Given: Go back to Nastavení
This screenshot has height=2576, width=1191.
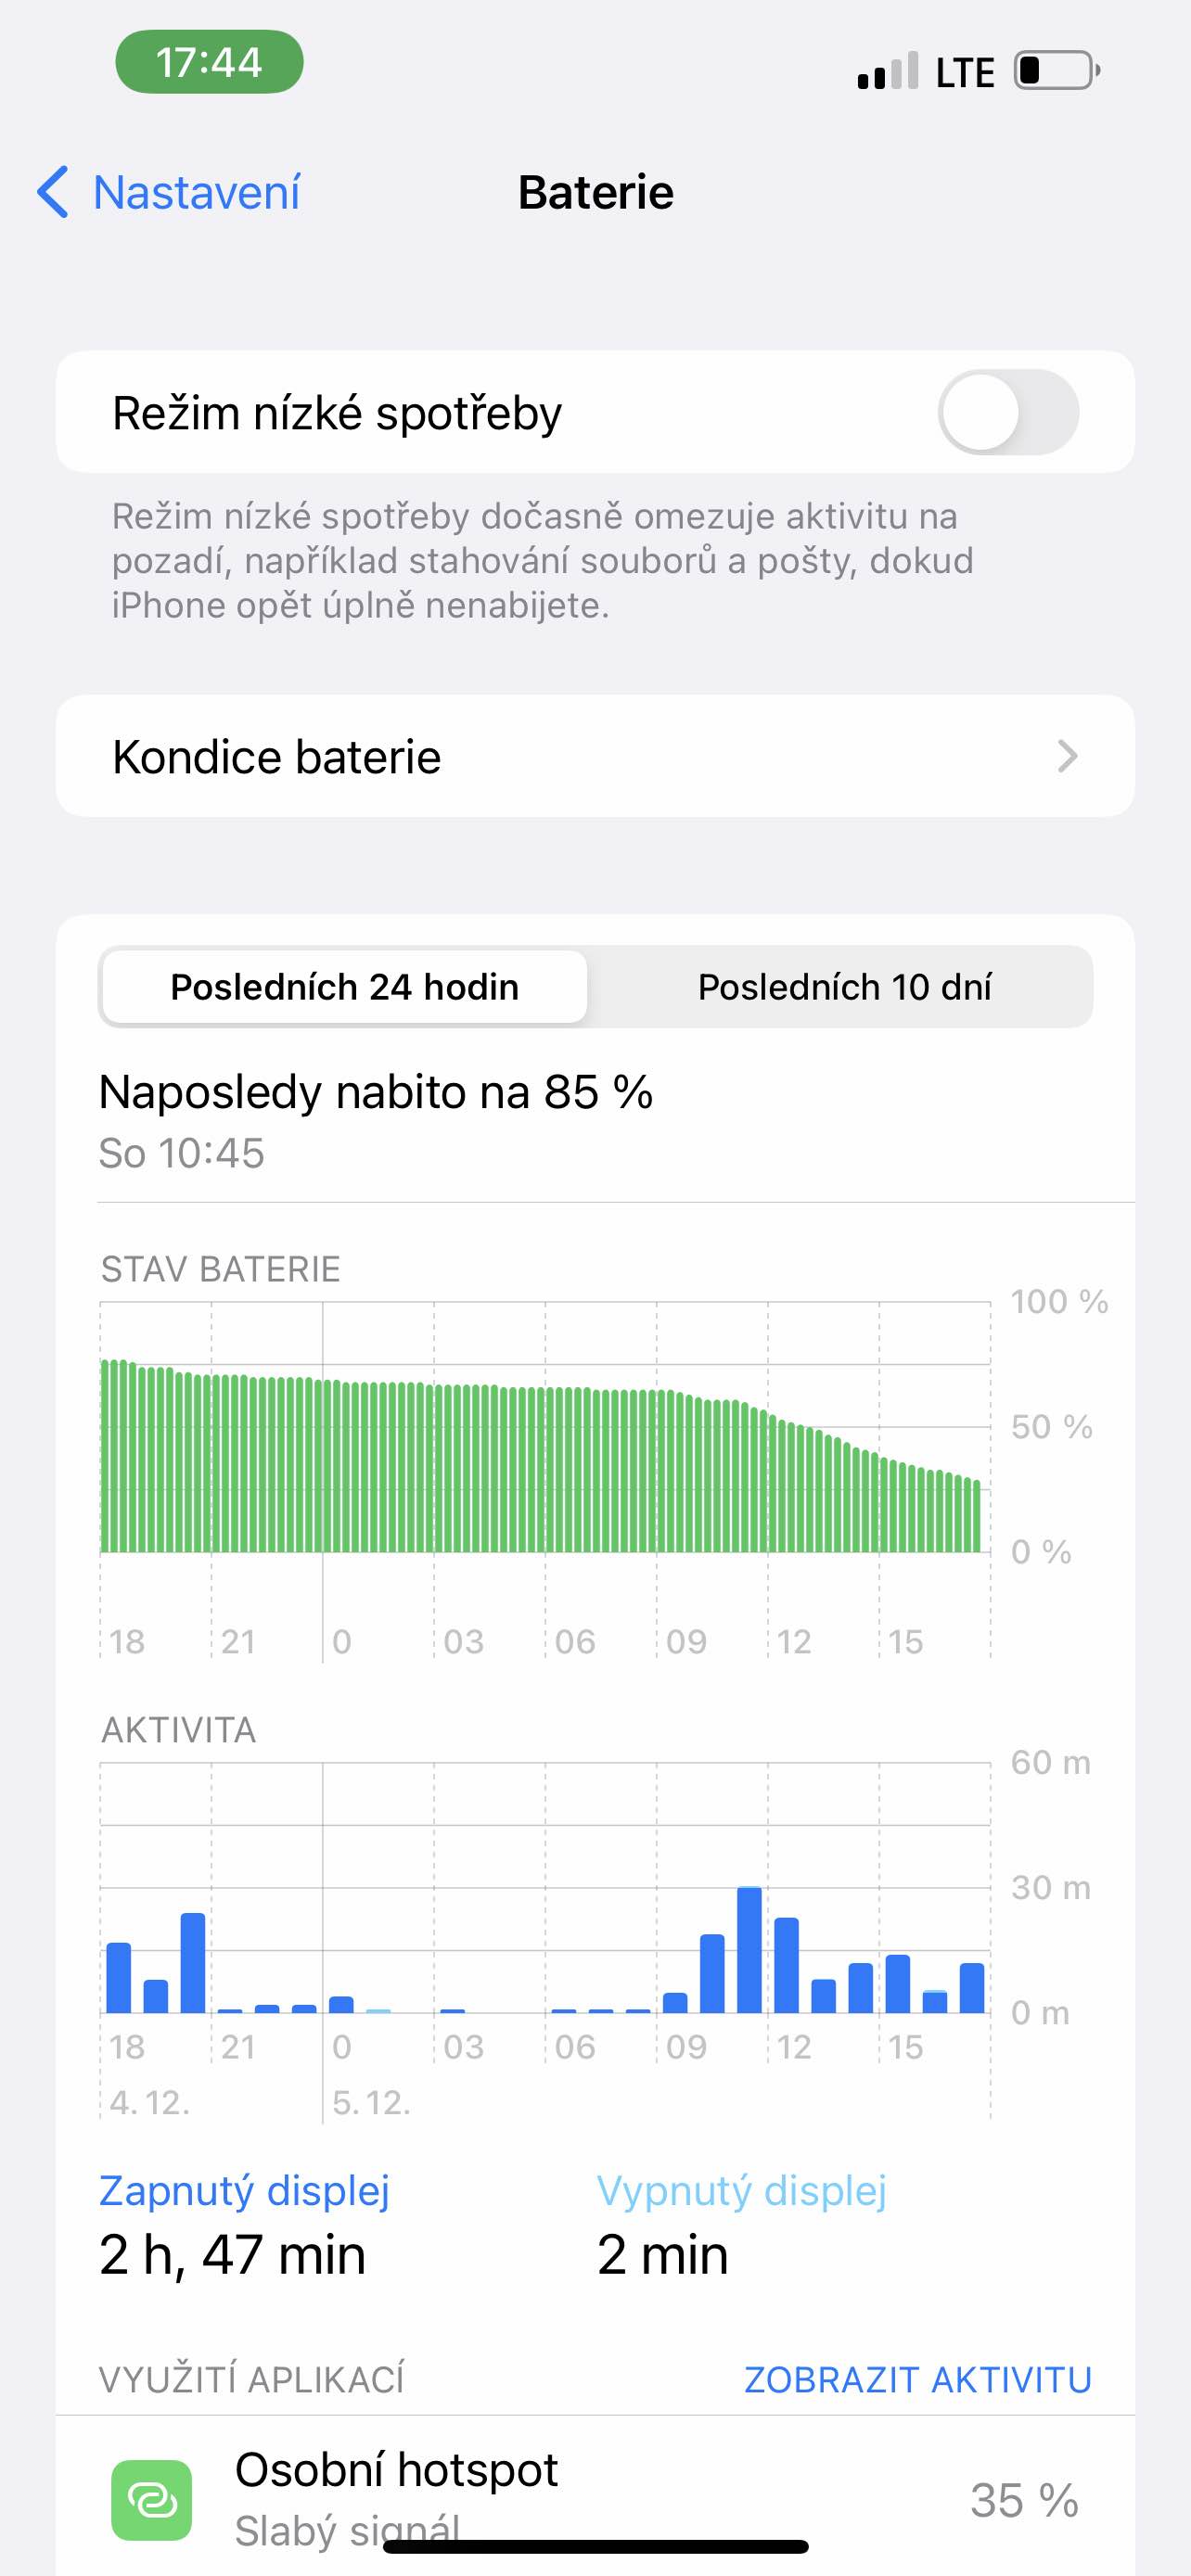Looking at the screenshot, I should pyautogui.click(x=196, y=192).
